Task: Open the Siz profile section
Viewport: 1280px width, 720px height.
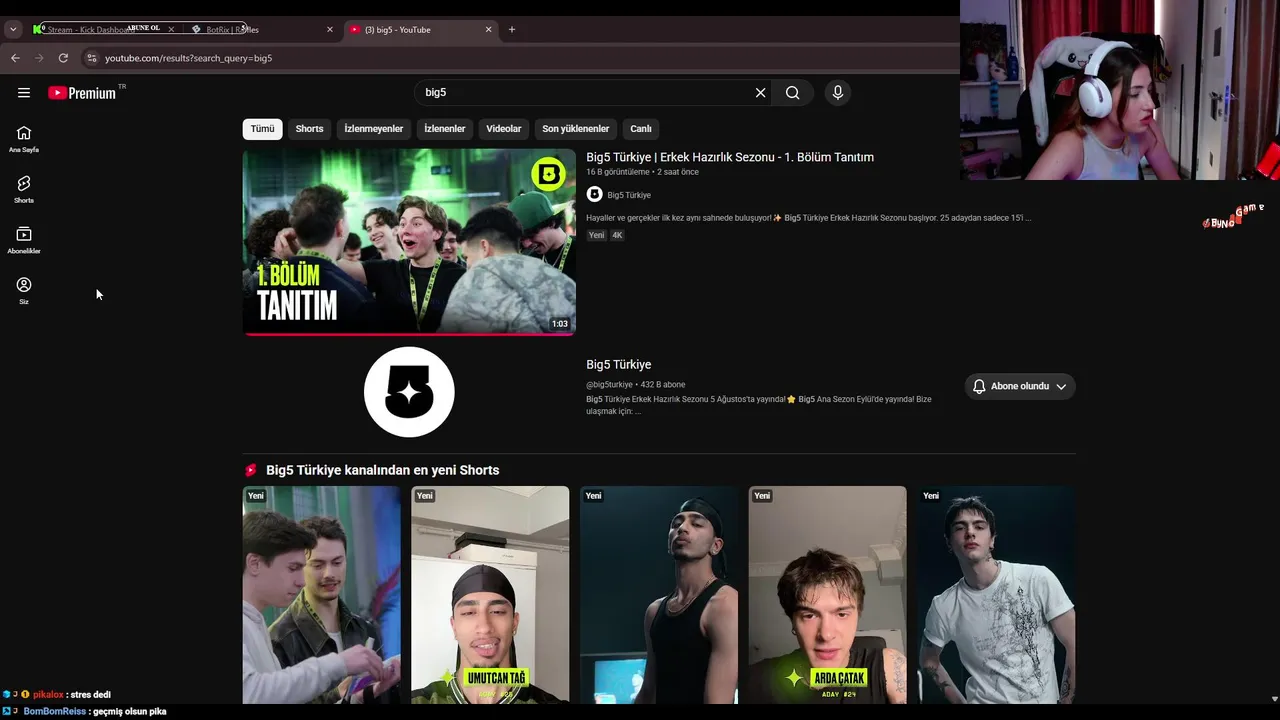Action: tap(24, 291)
